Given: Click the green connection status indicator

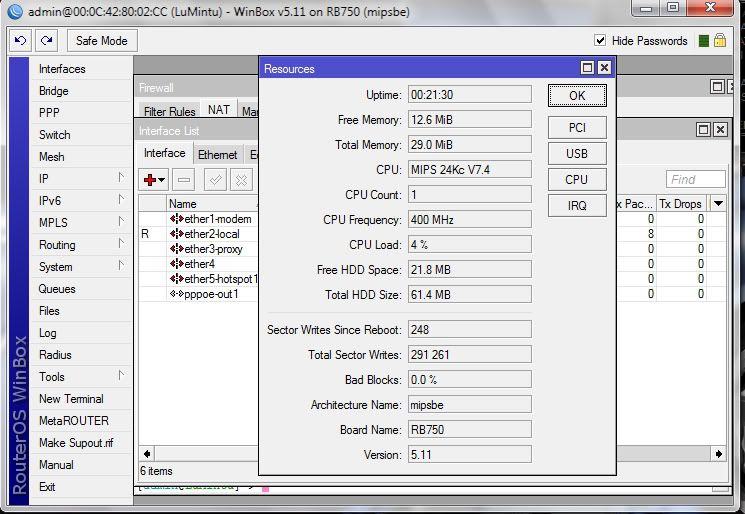Looking at the screenshot, I should coord(704,41).
